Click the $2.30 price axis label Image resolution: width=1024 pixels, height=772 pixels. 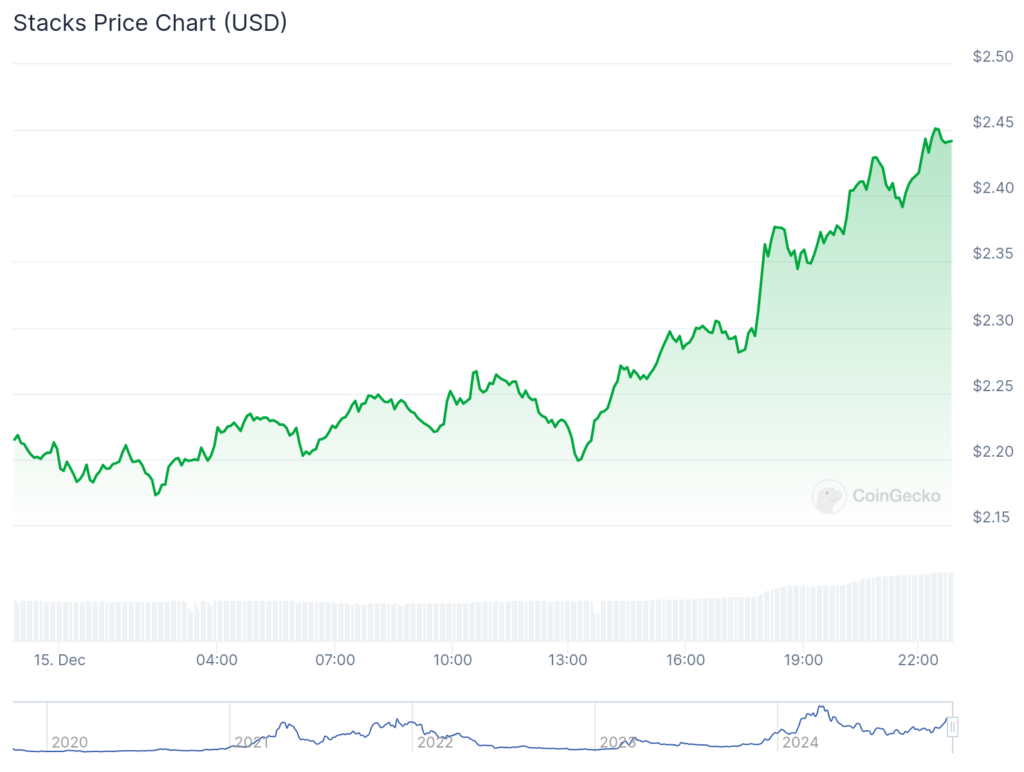[x=994, y=321]
